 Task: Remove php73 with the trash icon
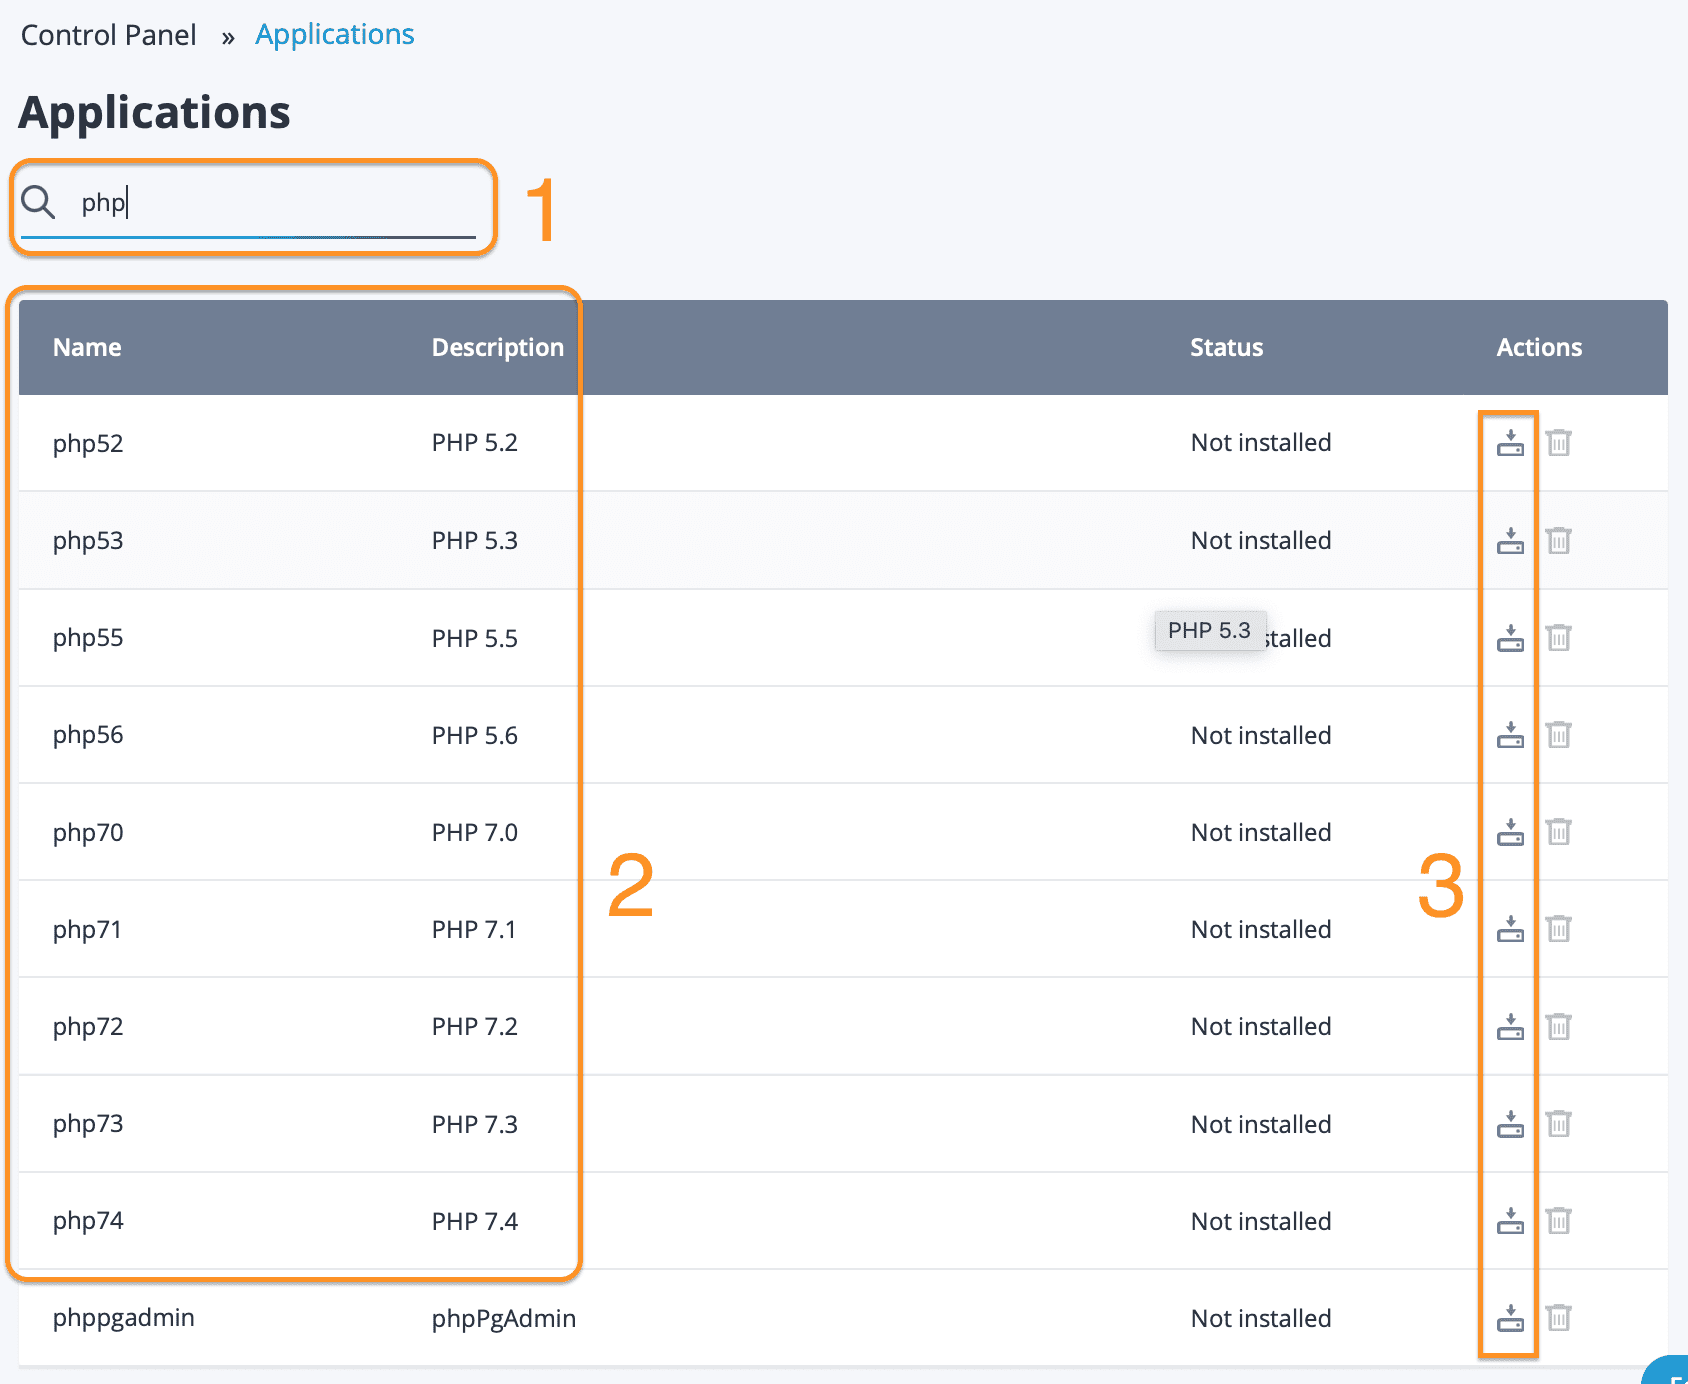[x=1558, y=1124]
